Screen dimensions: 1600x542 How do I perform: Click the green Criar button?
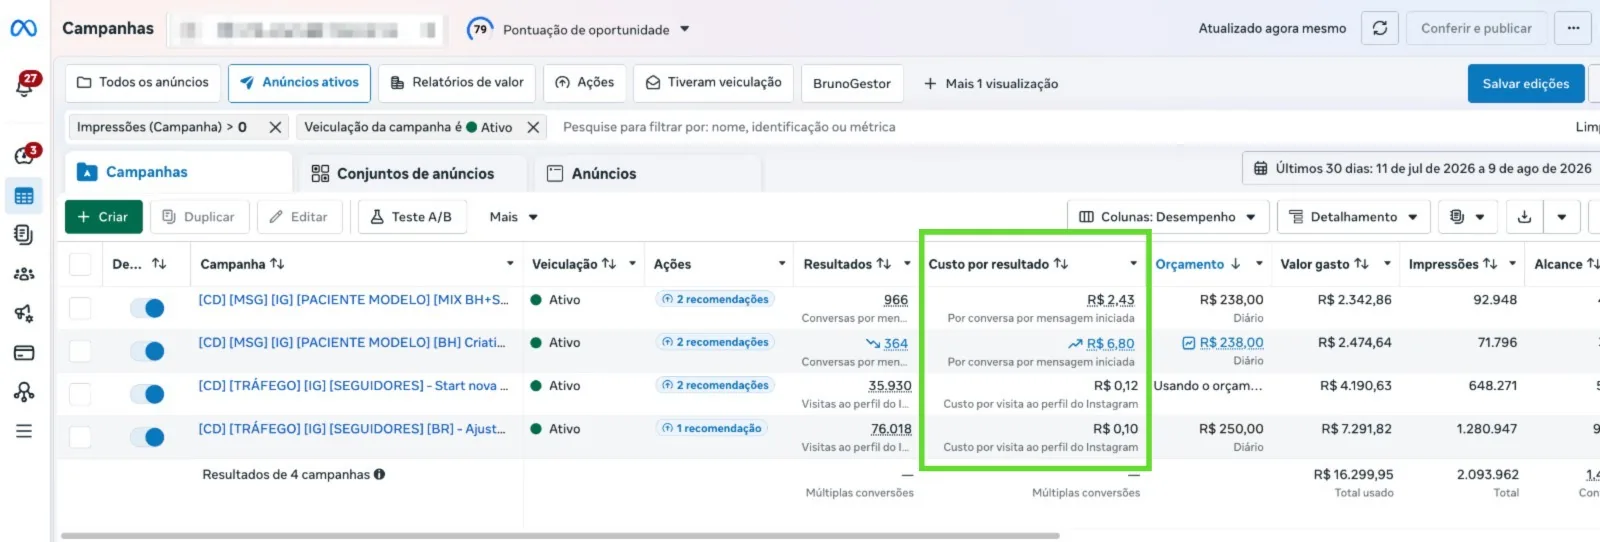coord(104,217)
